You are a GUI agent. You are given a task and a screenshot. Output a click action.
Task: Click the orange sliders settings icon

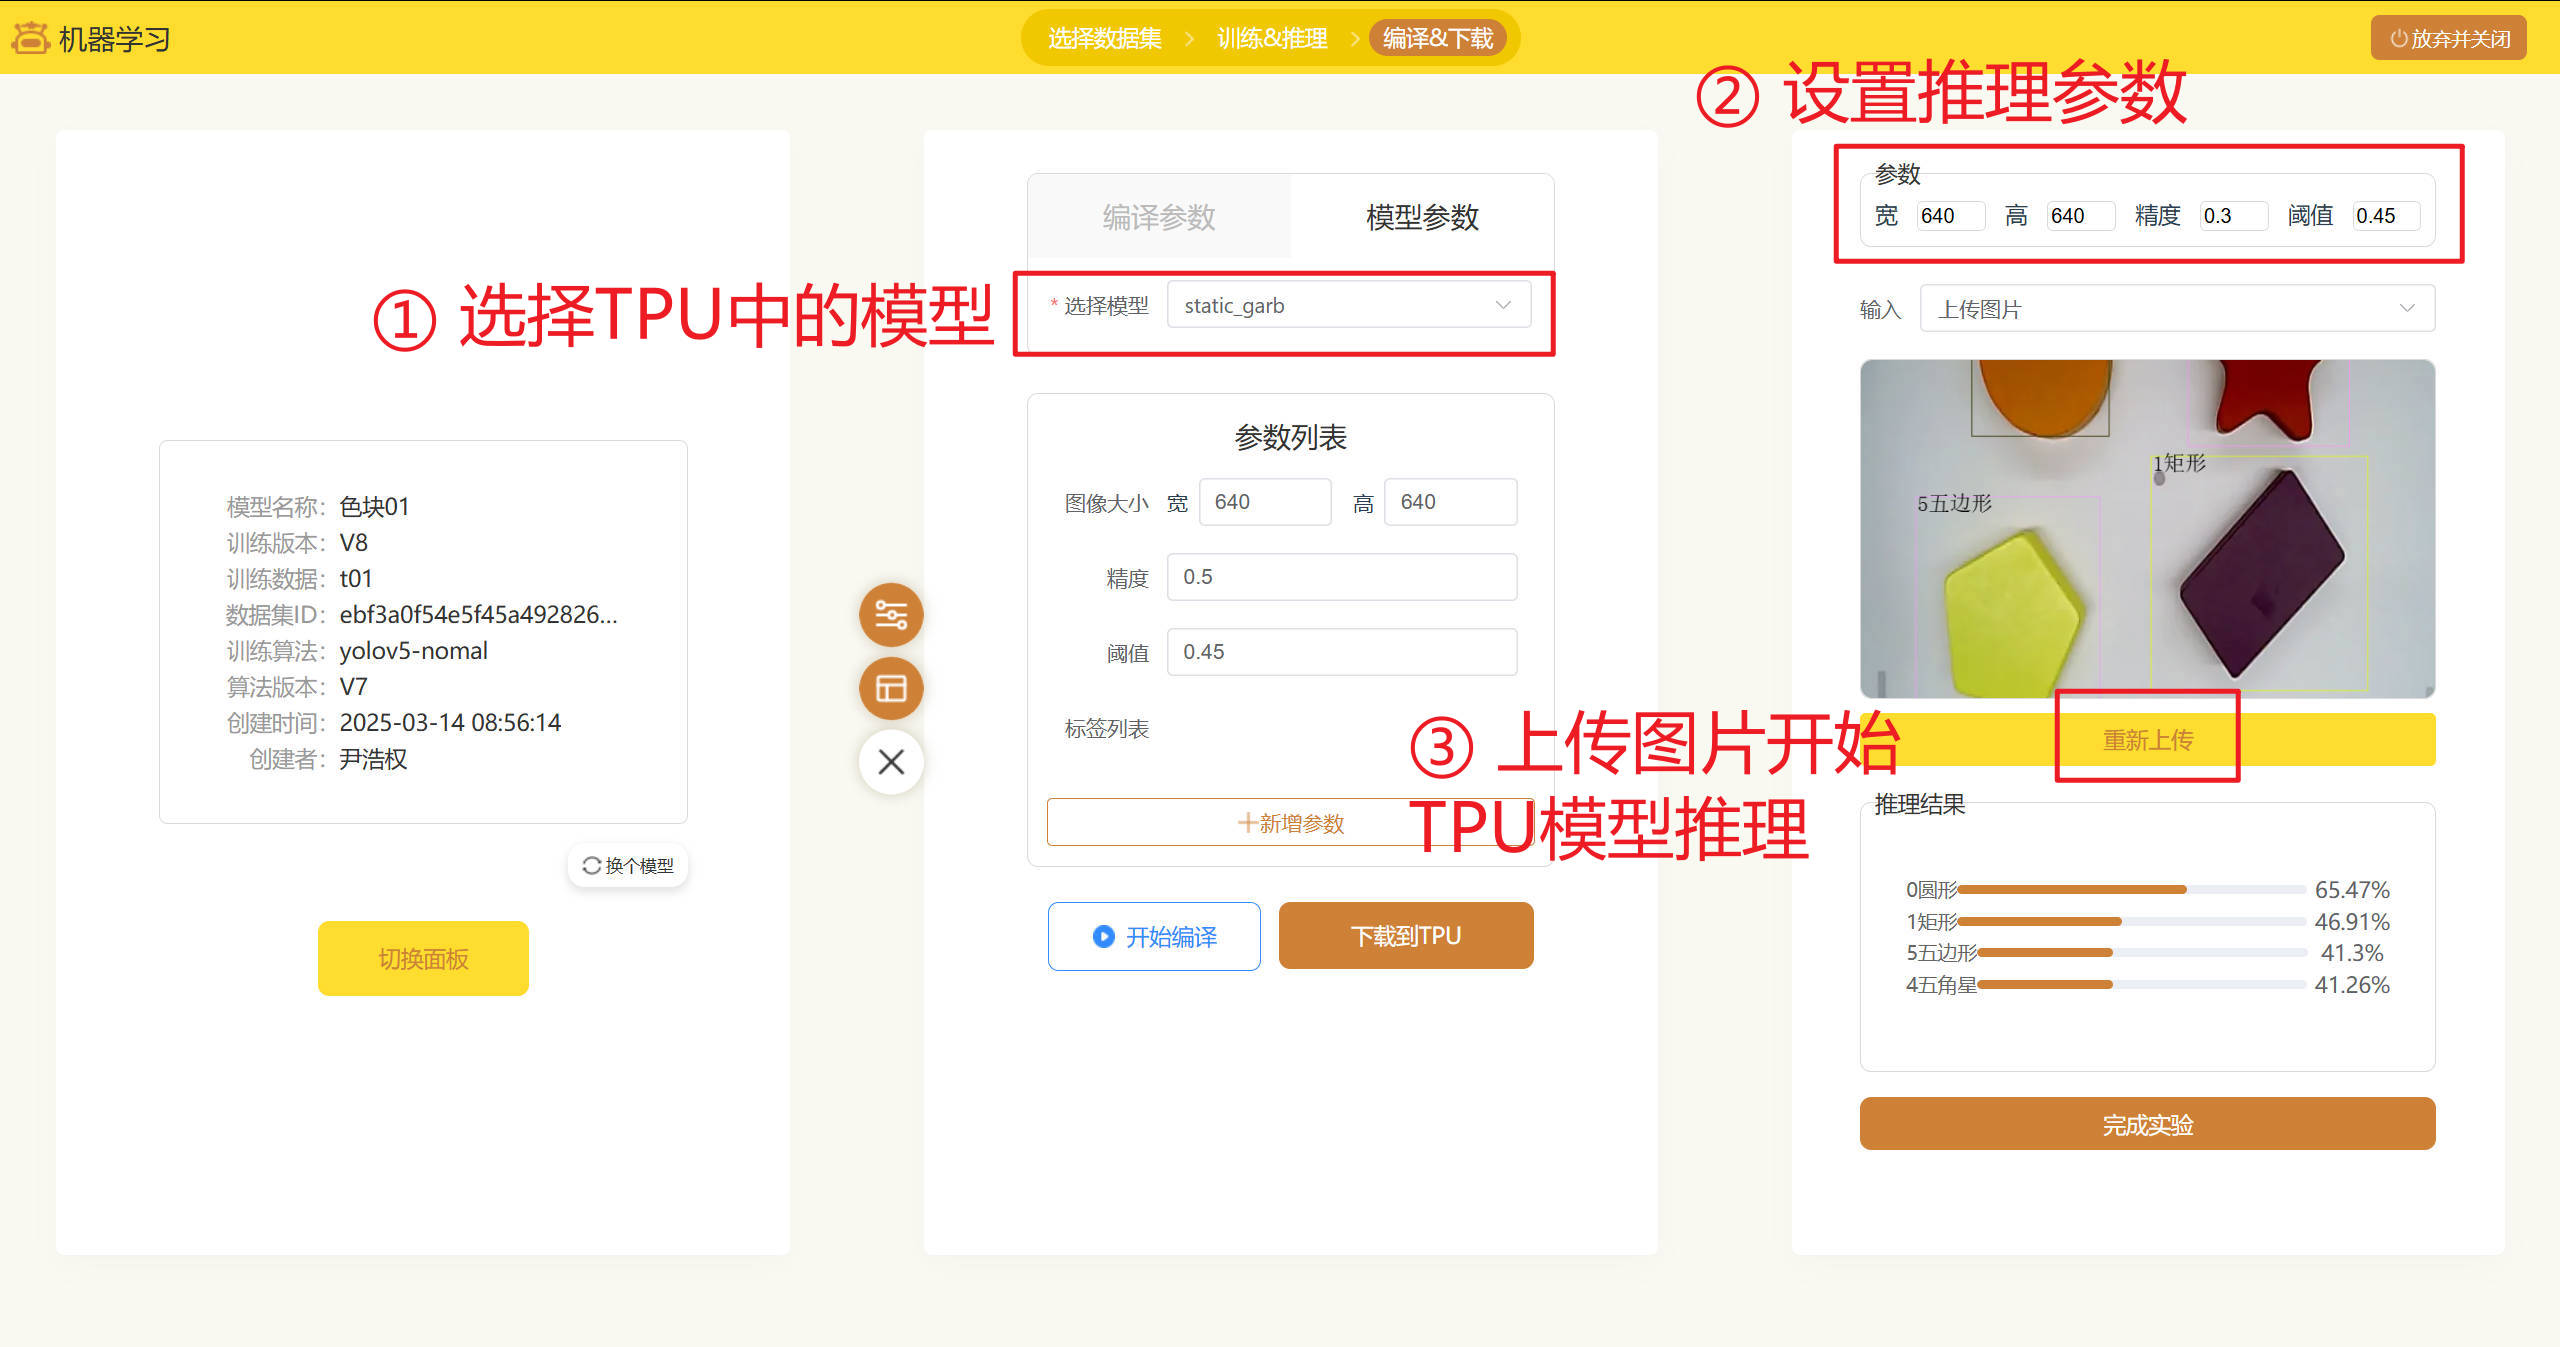890,614
